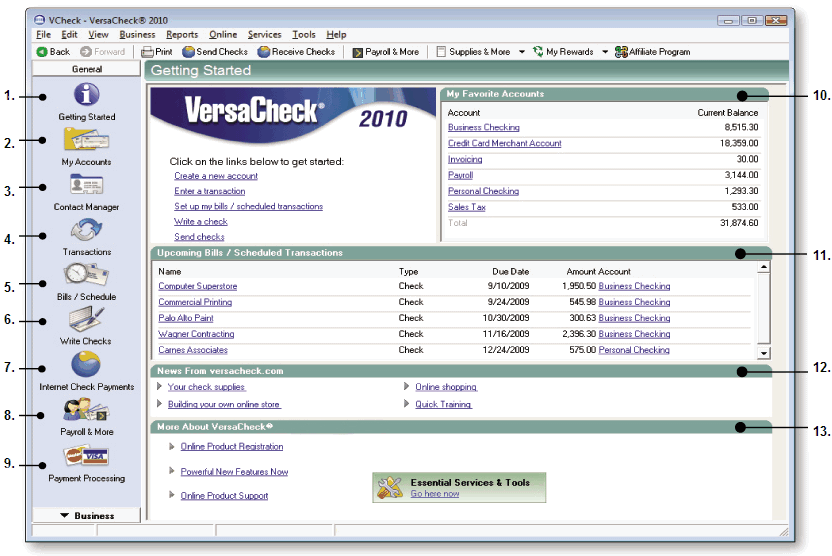The height and width of the screenshot is (556, 832).
Task: Open the Help menu
Action: [x=336, y=34]
